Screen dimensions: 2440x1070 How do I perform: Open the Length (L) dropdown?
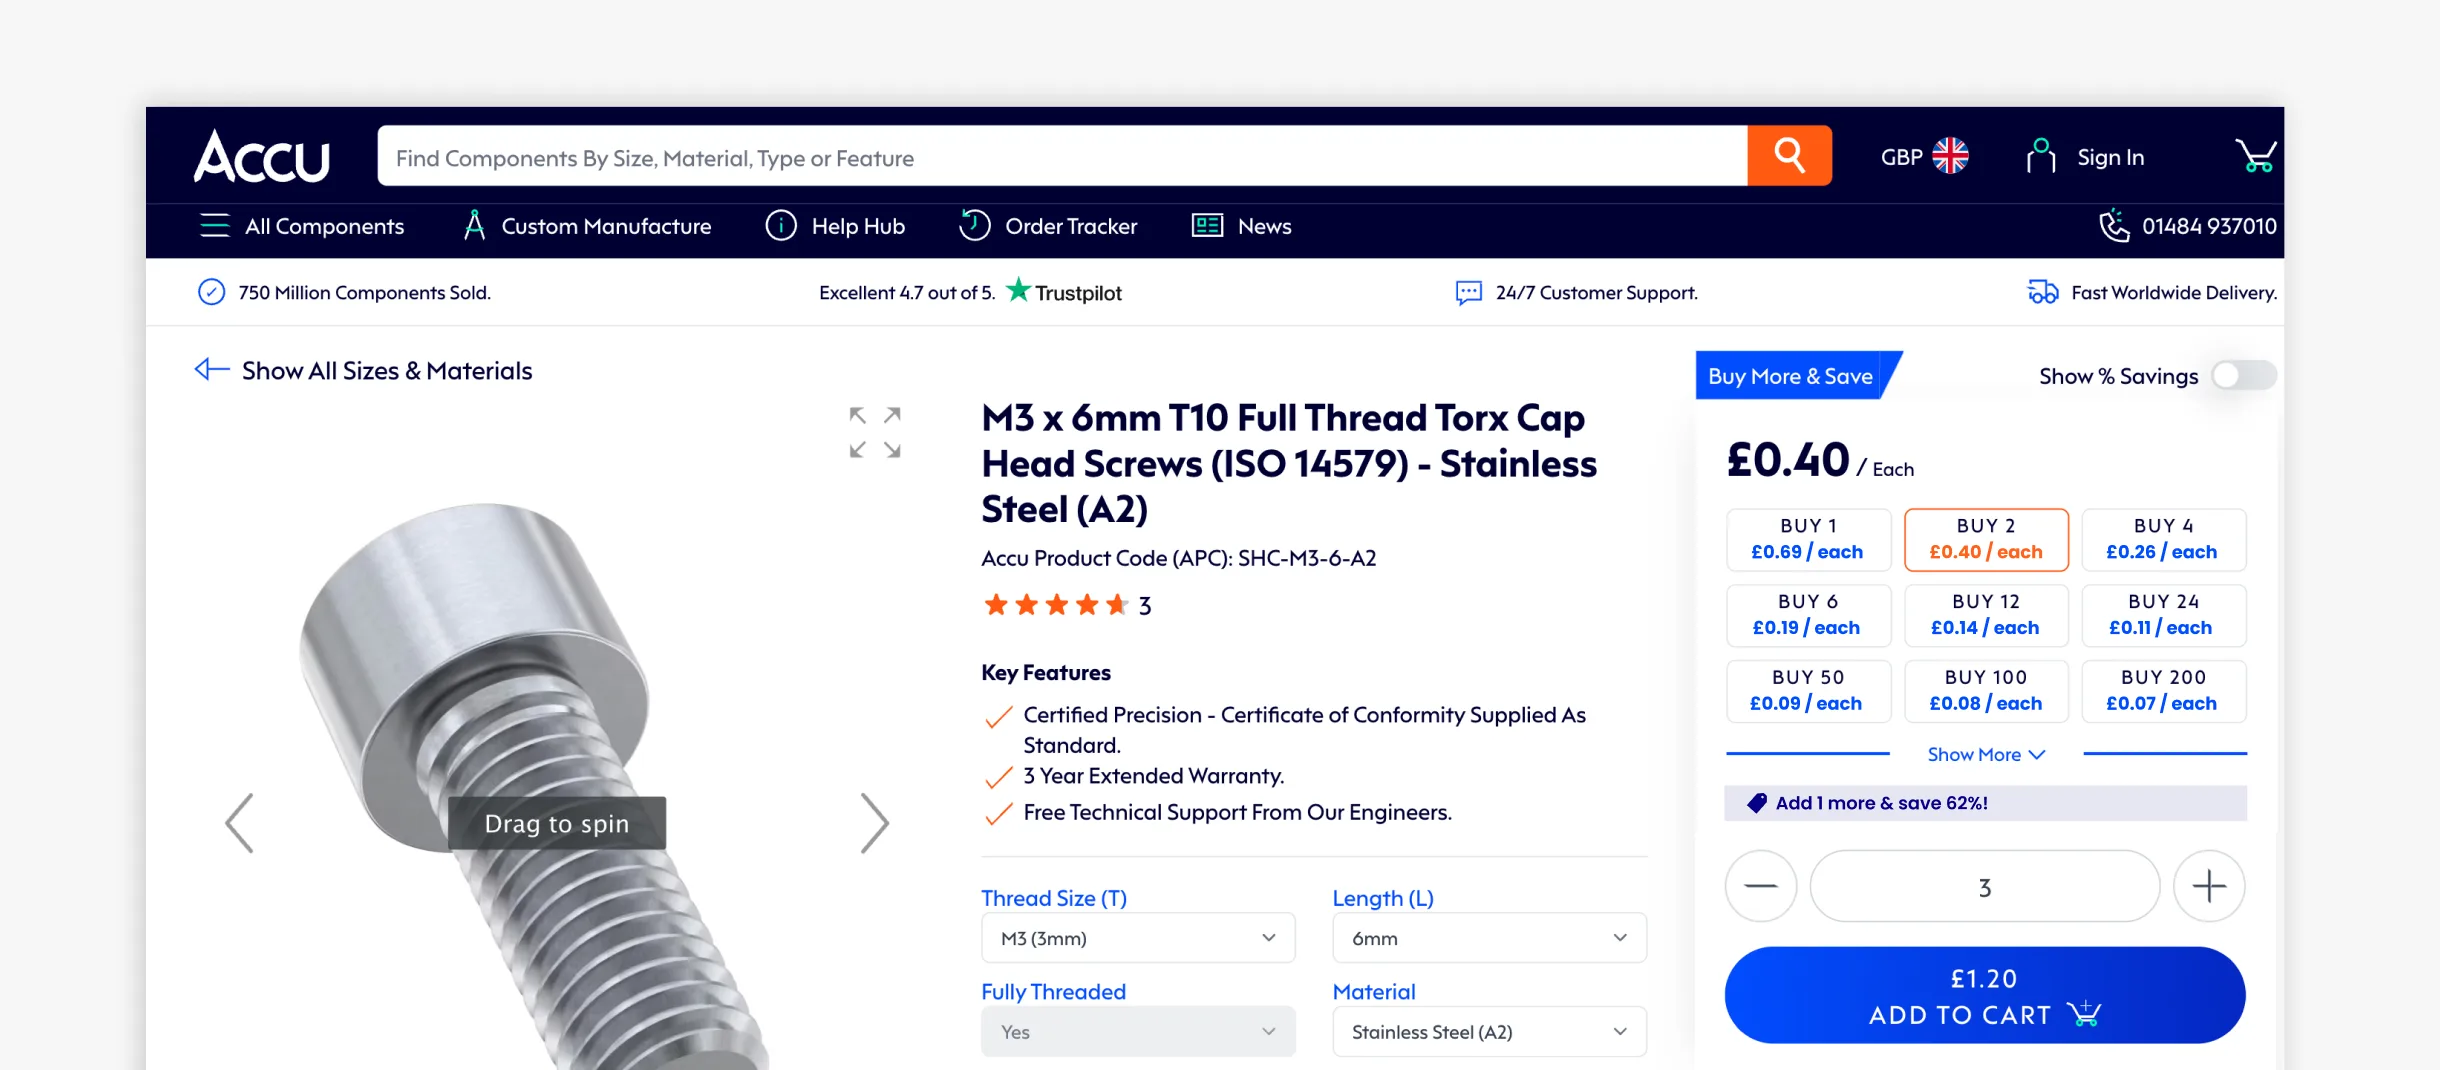[1489, 938]
